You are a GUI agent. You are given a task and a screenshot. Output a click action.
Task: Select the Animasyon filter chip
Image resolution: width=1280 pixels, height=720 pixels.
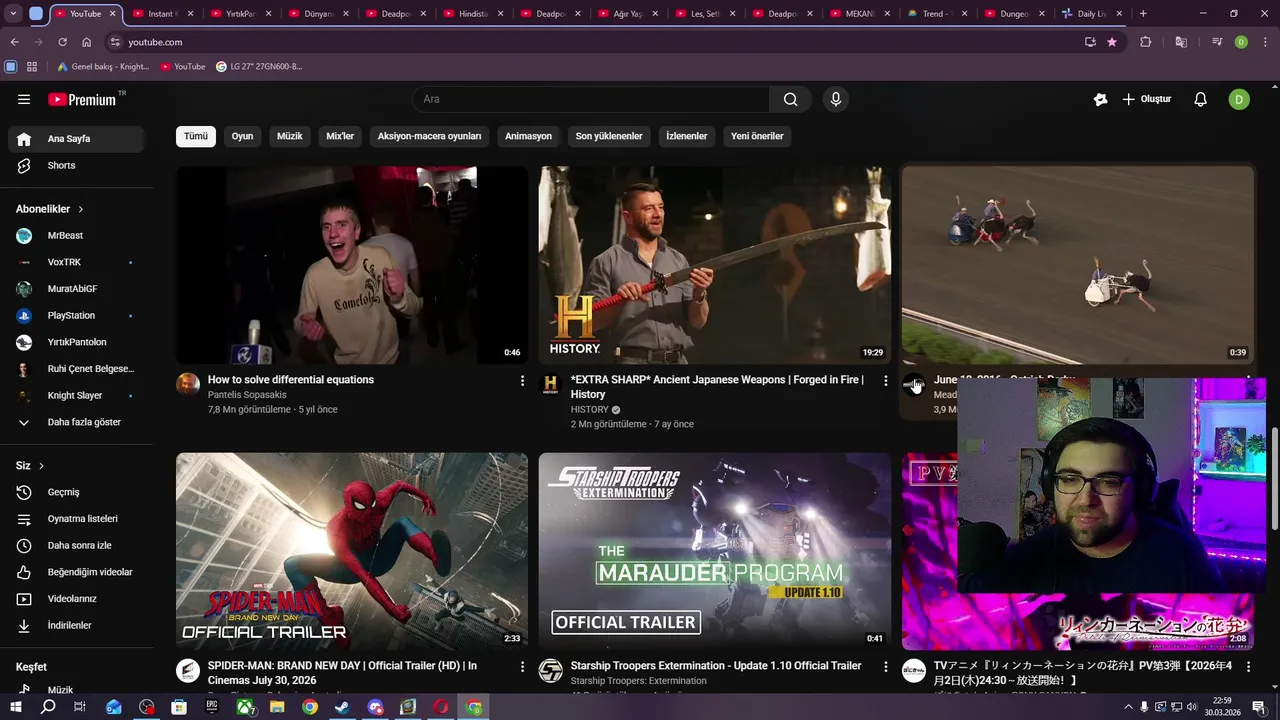pyautogui.click(x=528, y=136)
